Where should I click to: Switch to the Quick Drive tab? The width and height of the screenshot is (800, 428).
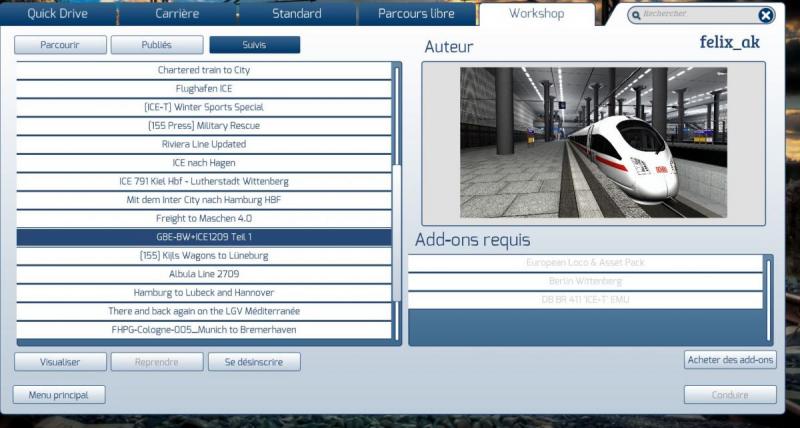[57, 14]
